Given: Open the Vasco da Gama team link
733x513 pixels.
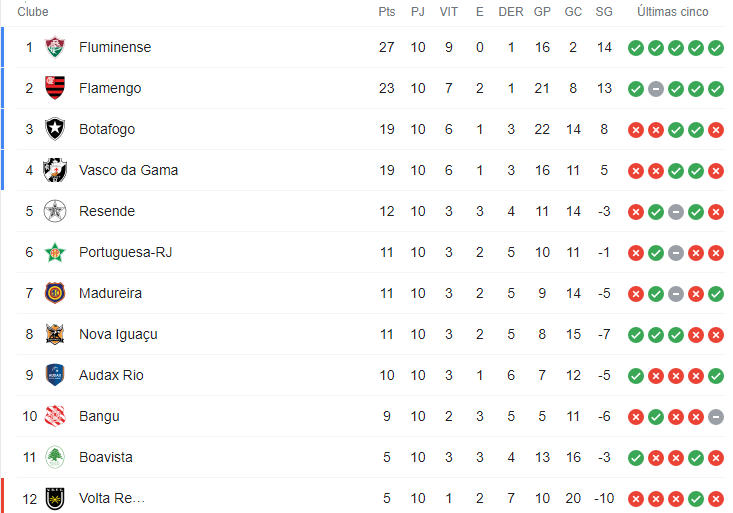Looking at the screenshot, I should [x=129, y=170].
